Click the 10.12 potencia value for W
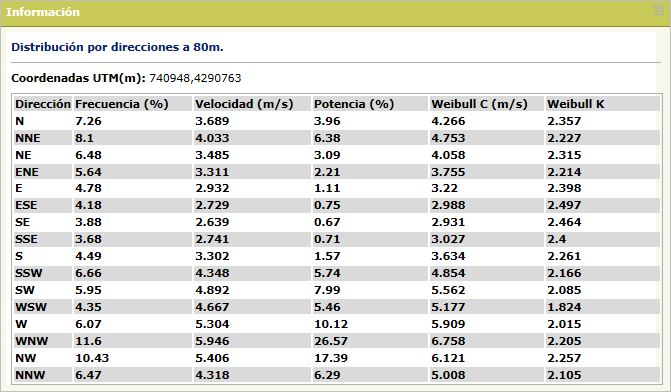The width and height of the screenshot is (671, 392). coord(331,324)
